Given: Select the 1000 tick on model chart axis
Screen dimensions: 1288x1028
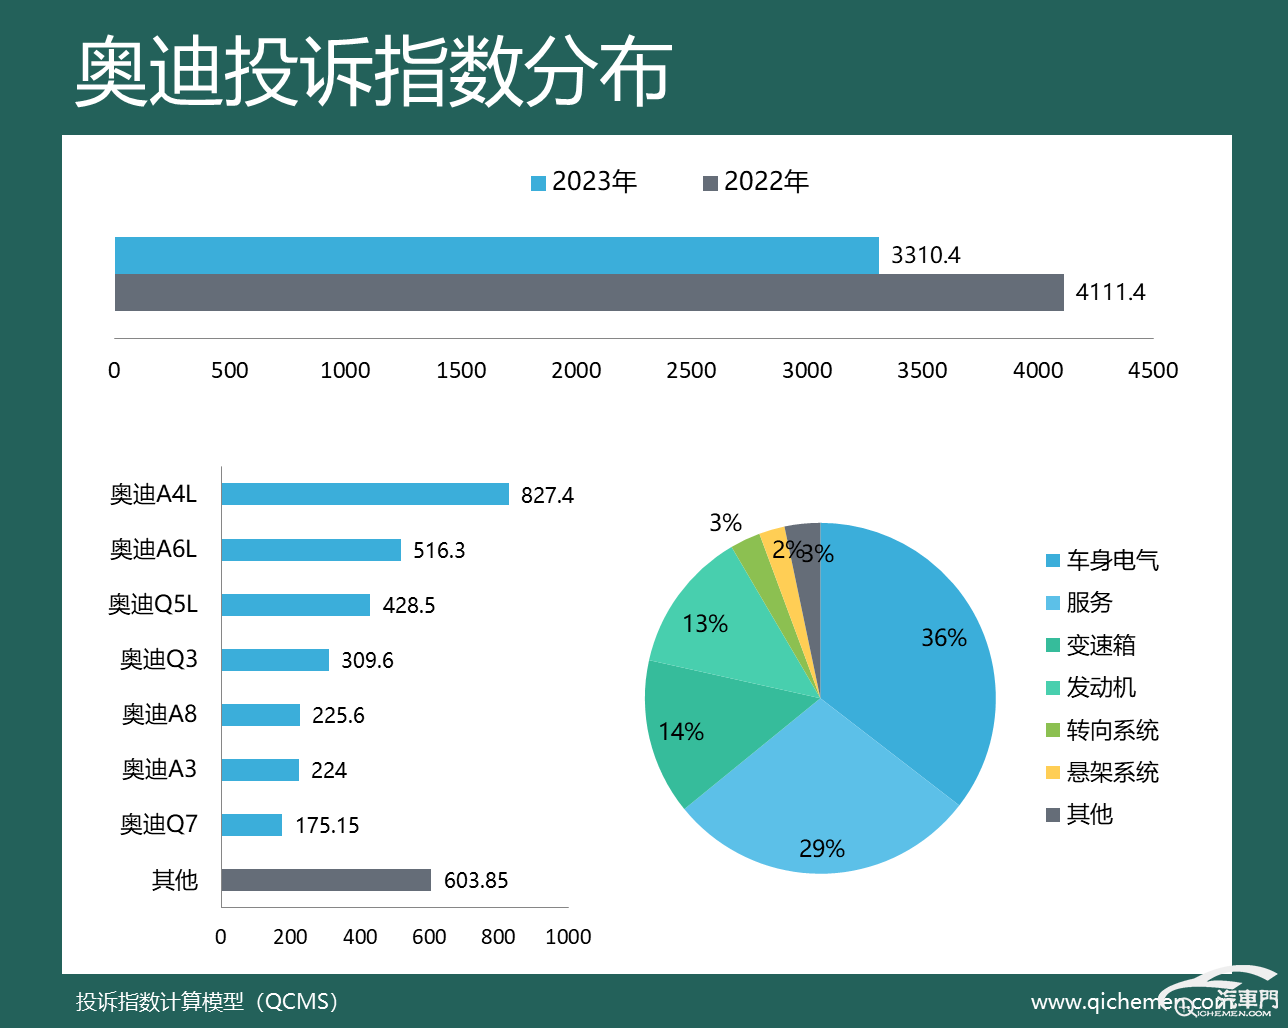Looking at the screenshot, I should tap(568, 937).
